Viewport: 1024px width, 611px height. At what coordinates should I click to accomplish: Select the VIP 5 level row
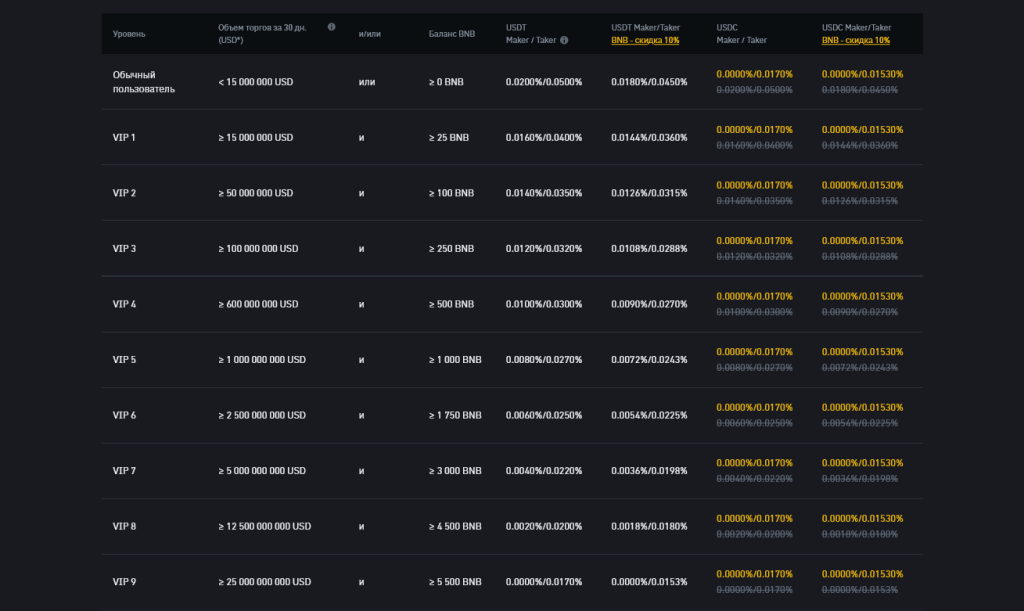(x=124, y=359)
